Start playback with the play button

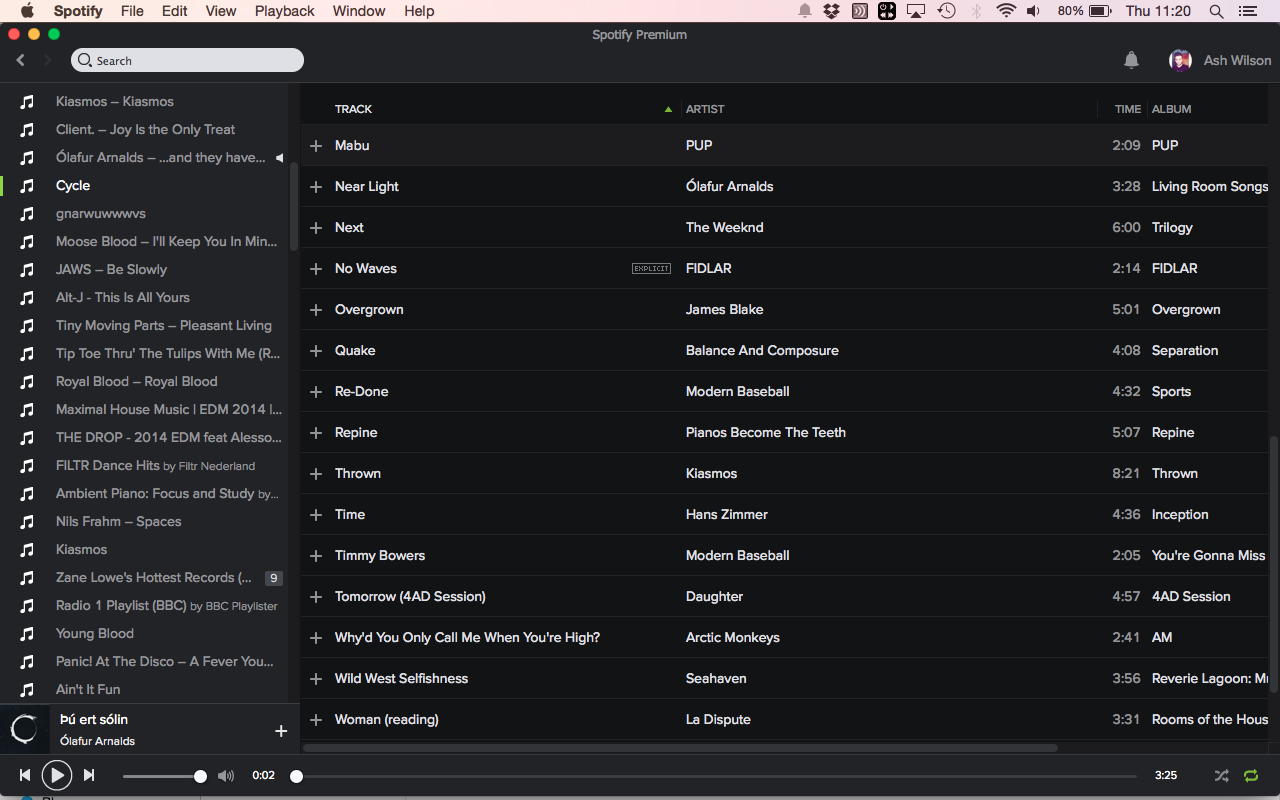(56, 775)
